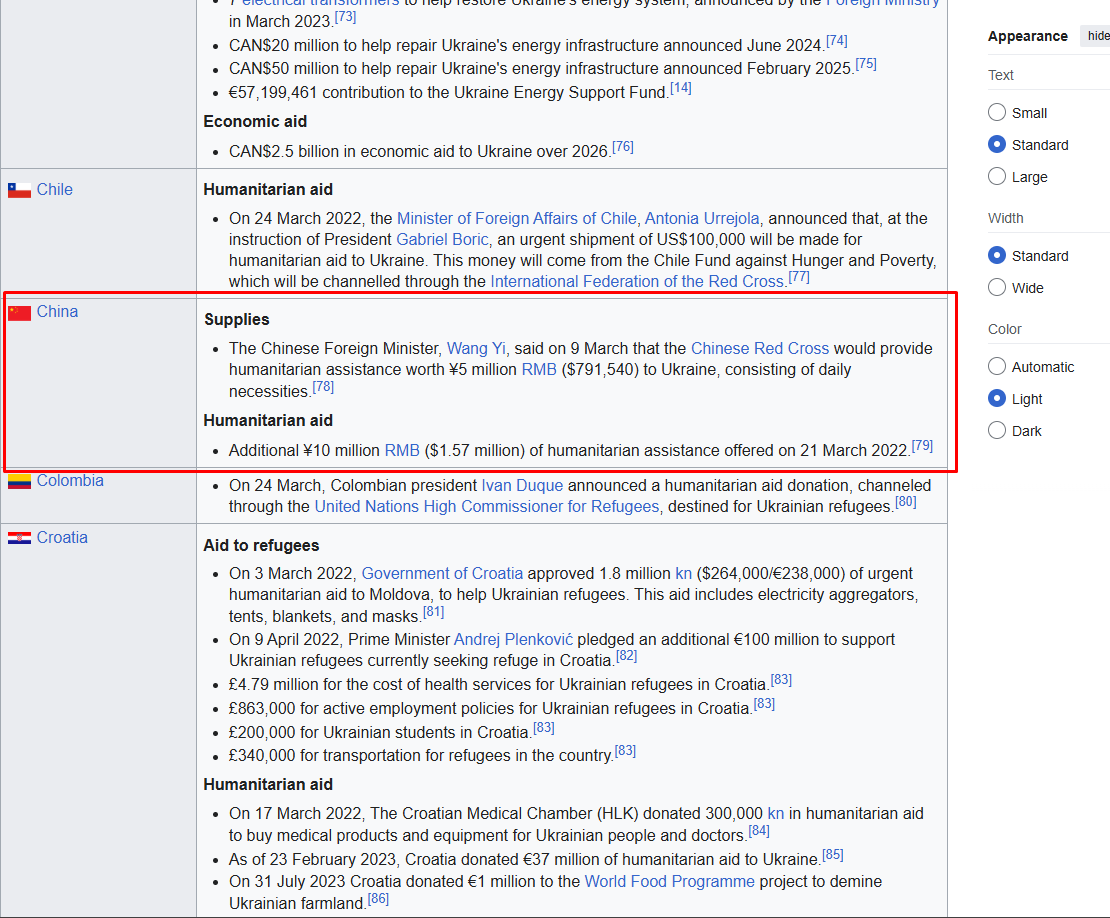1110x918 pixels.
Task: Open the Chile country link
Action: pos(55,190)
